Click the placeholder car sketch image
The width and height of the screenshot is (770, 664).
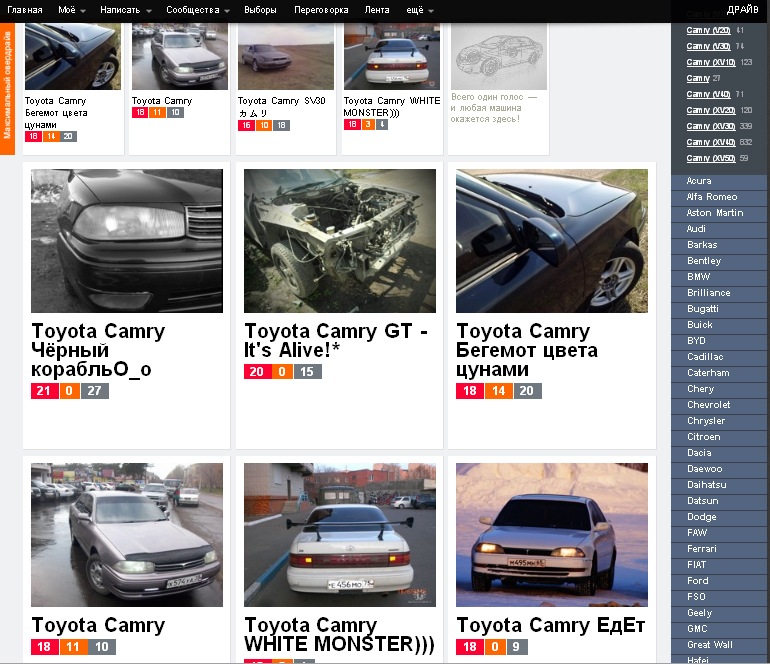pyautogui.click(x=498, y=56)
